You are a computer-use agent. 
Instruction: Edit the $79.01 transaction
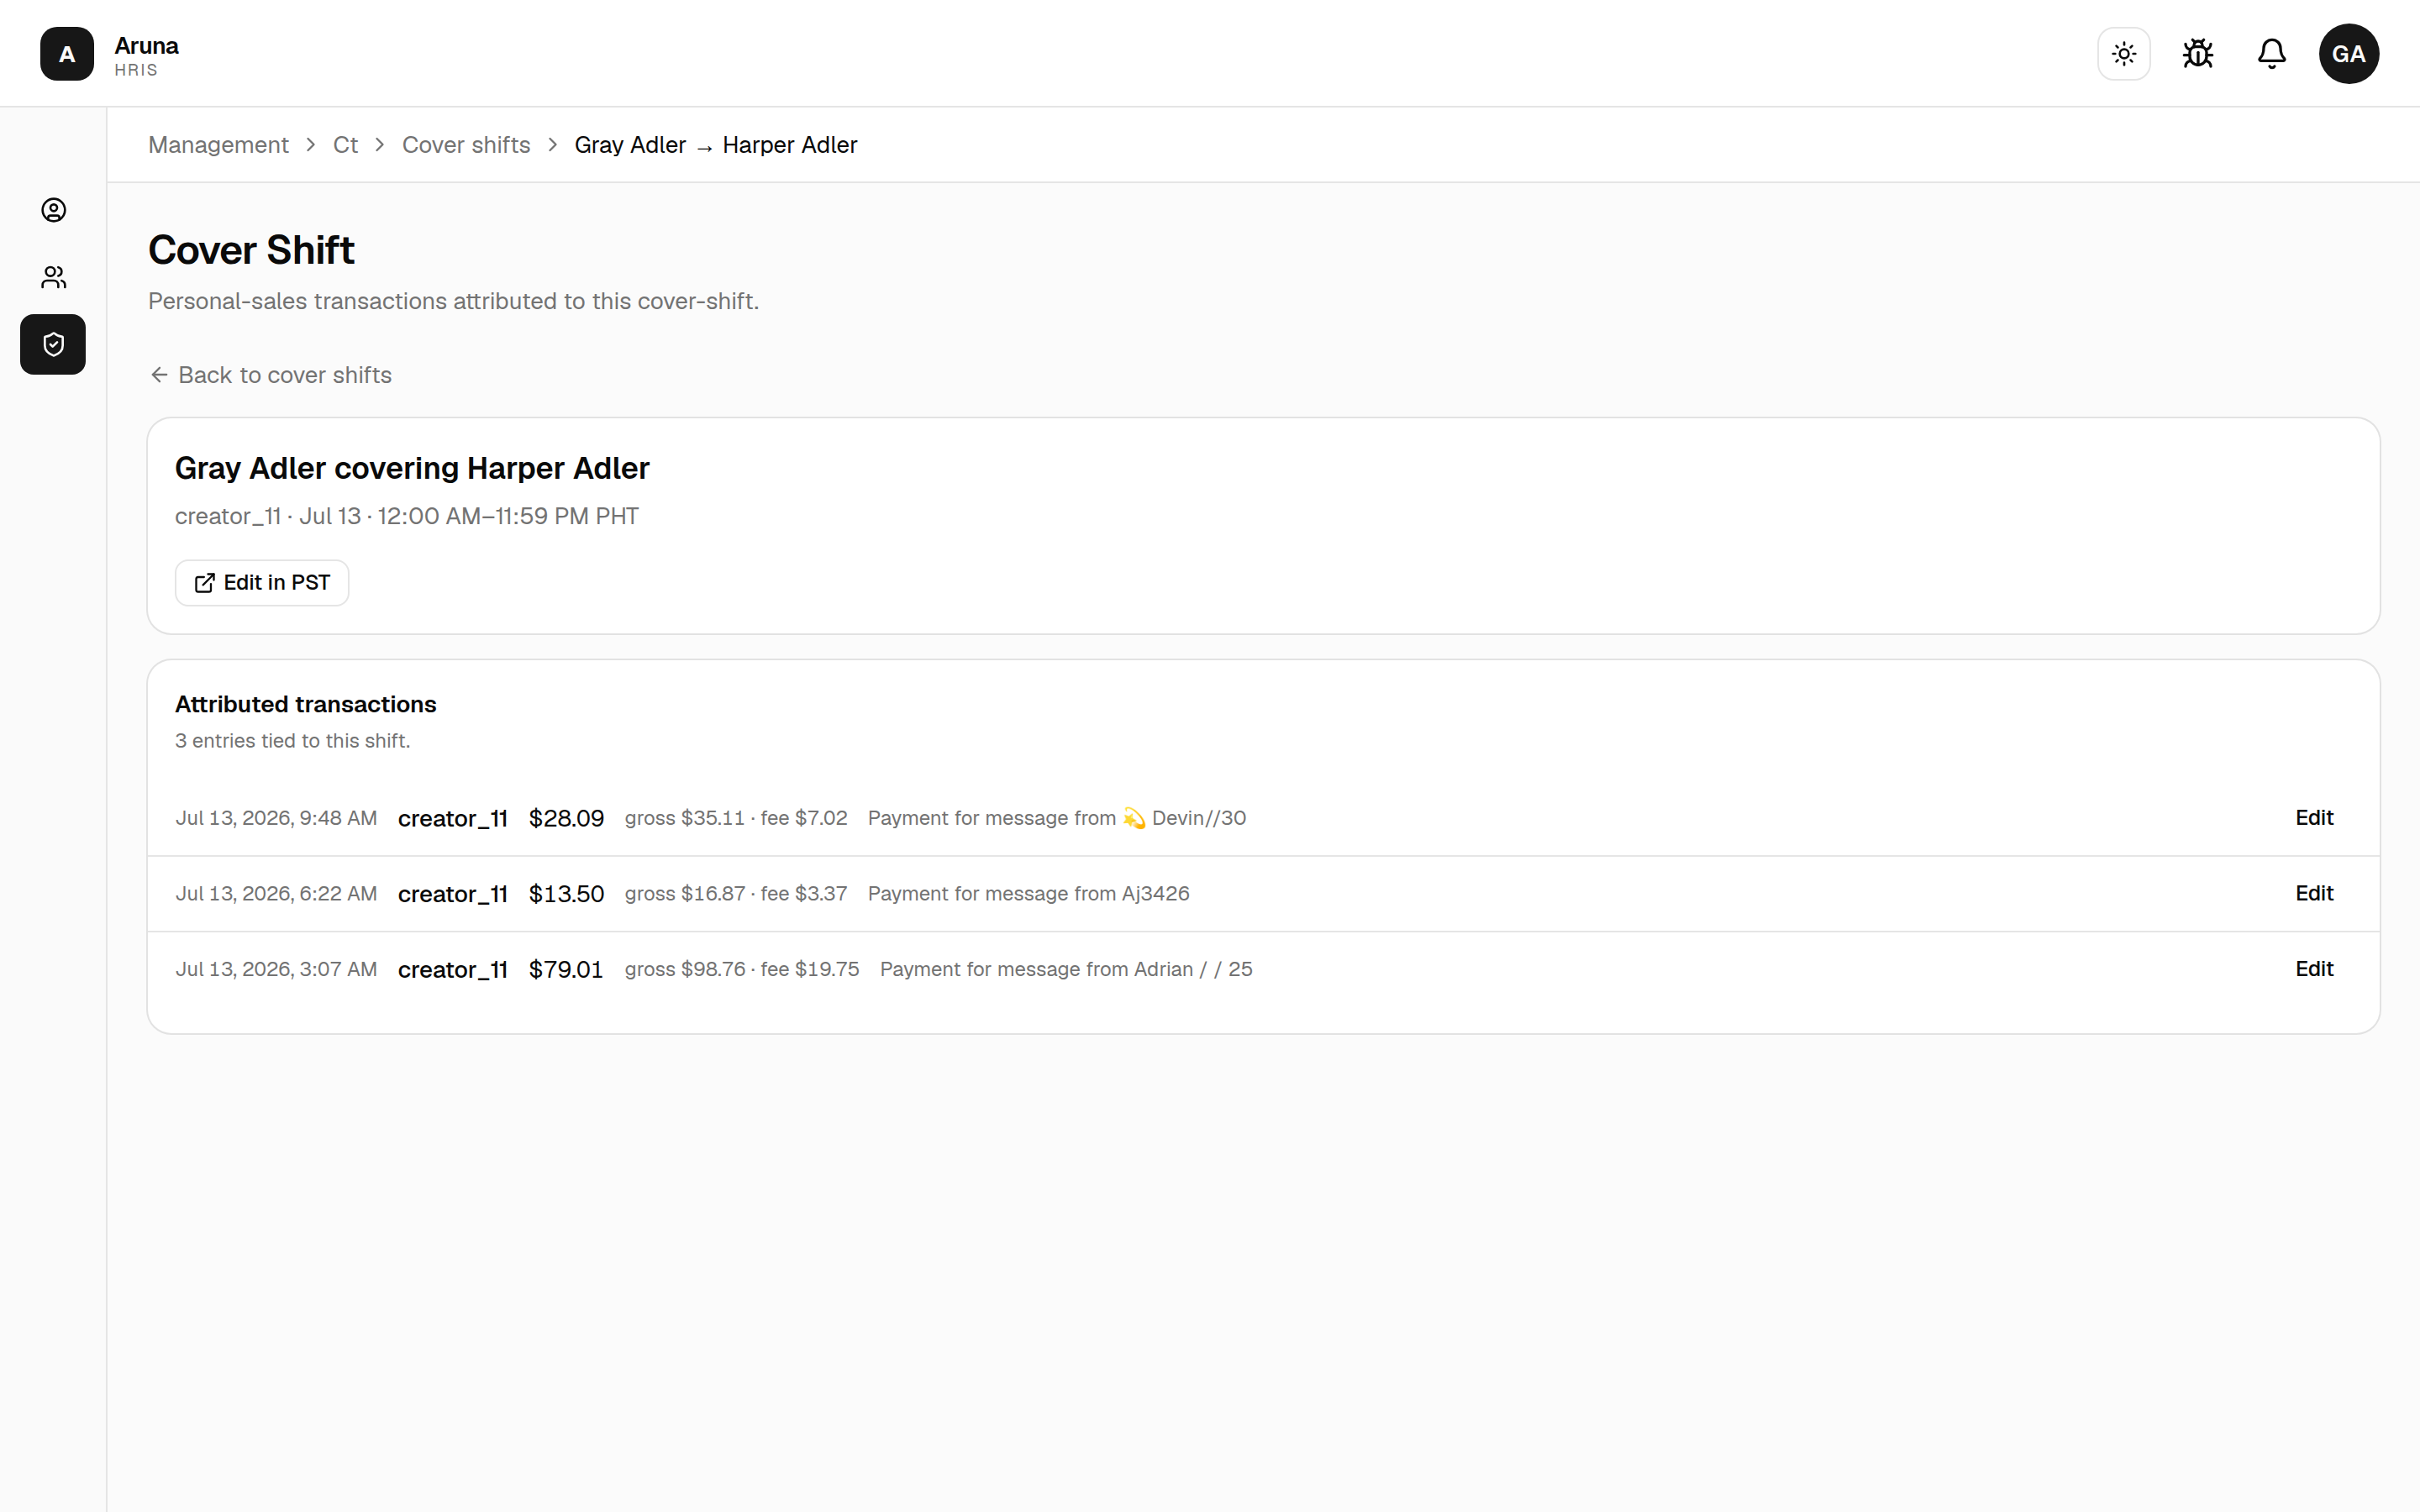point(2314,969)
